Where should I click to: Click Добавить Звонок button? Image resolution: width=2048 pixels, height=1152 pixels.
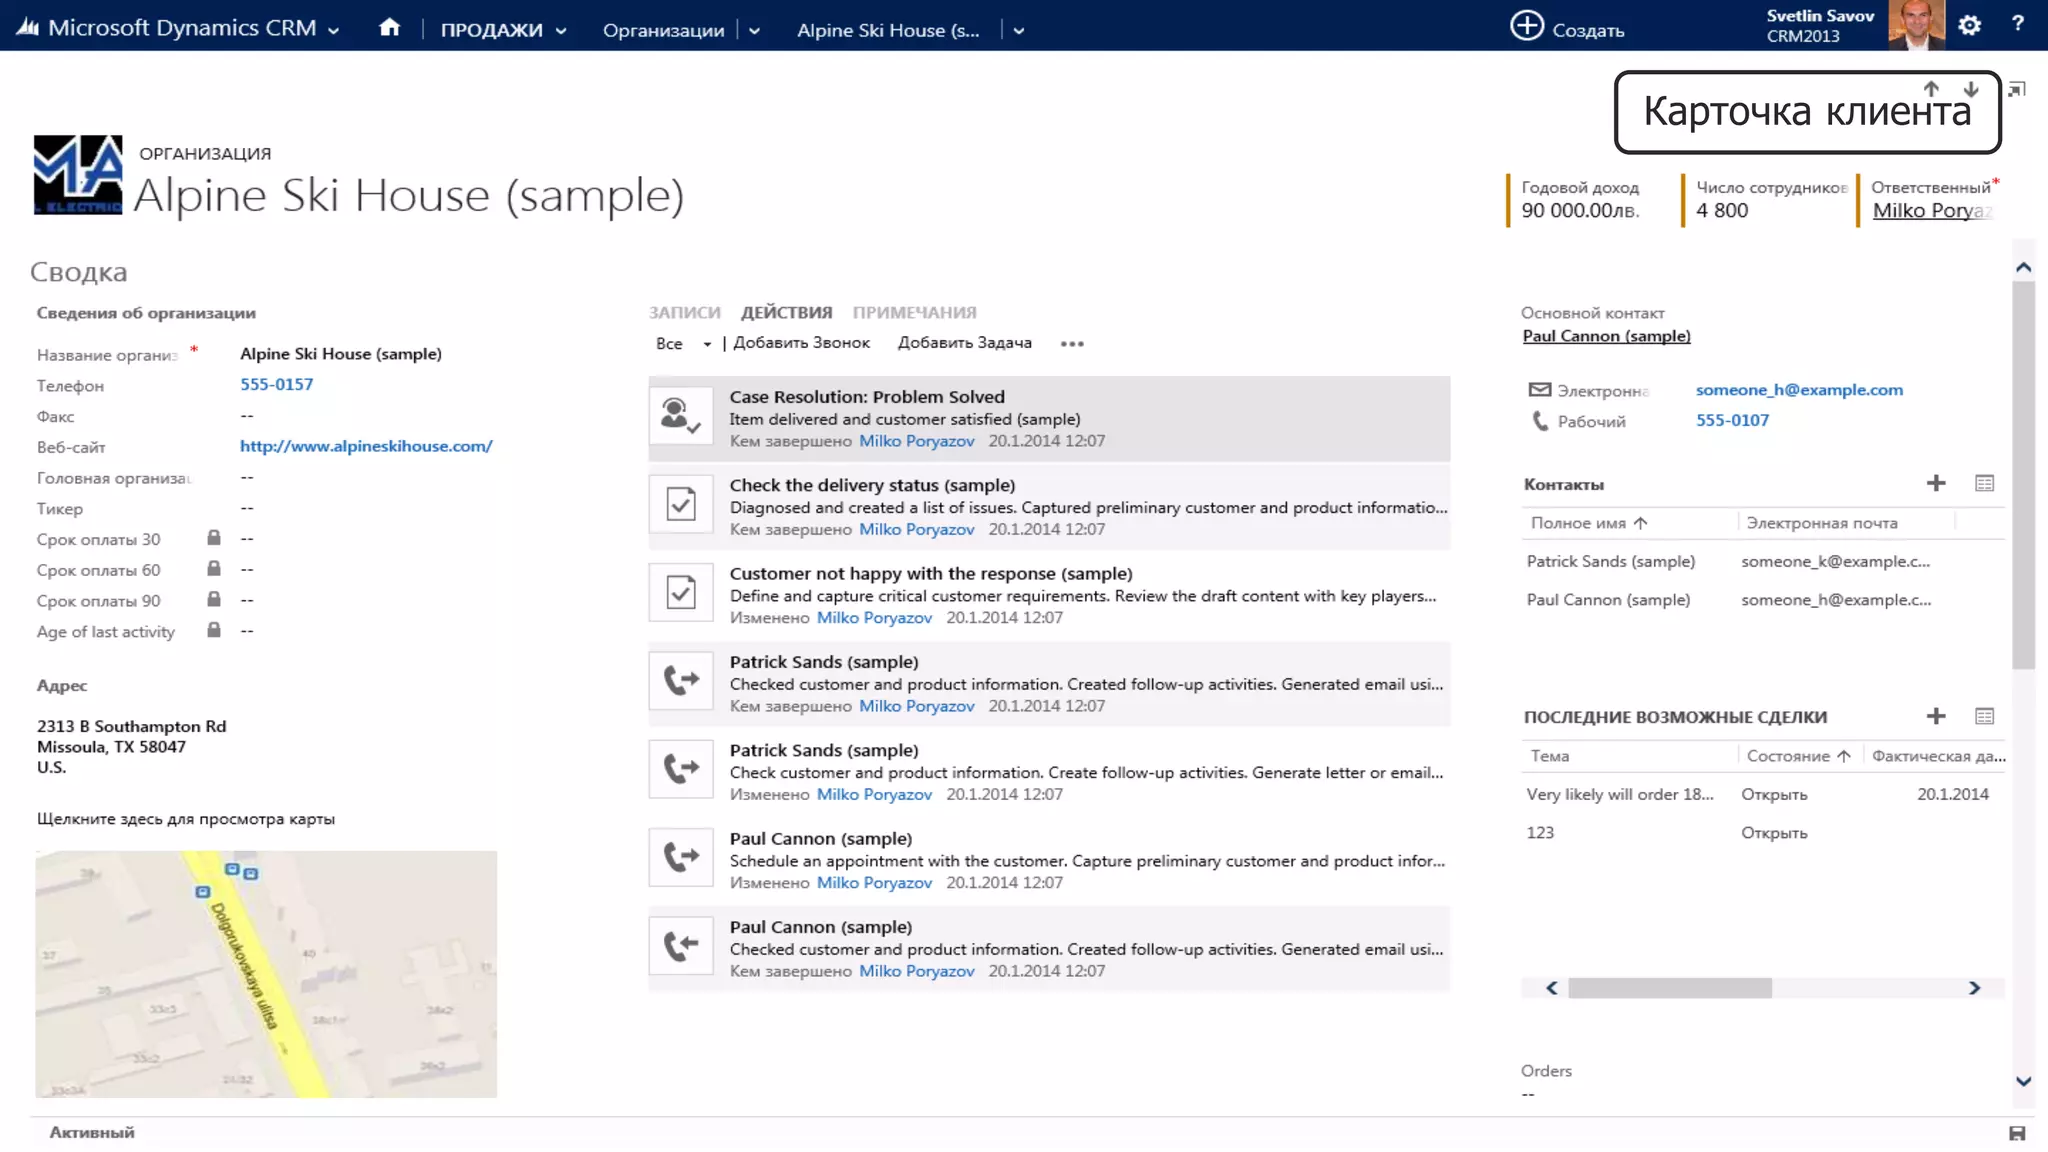(x=801, y=342)
